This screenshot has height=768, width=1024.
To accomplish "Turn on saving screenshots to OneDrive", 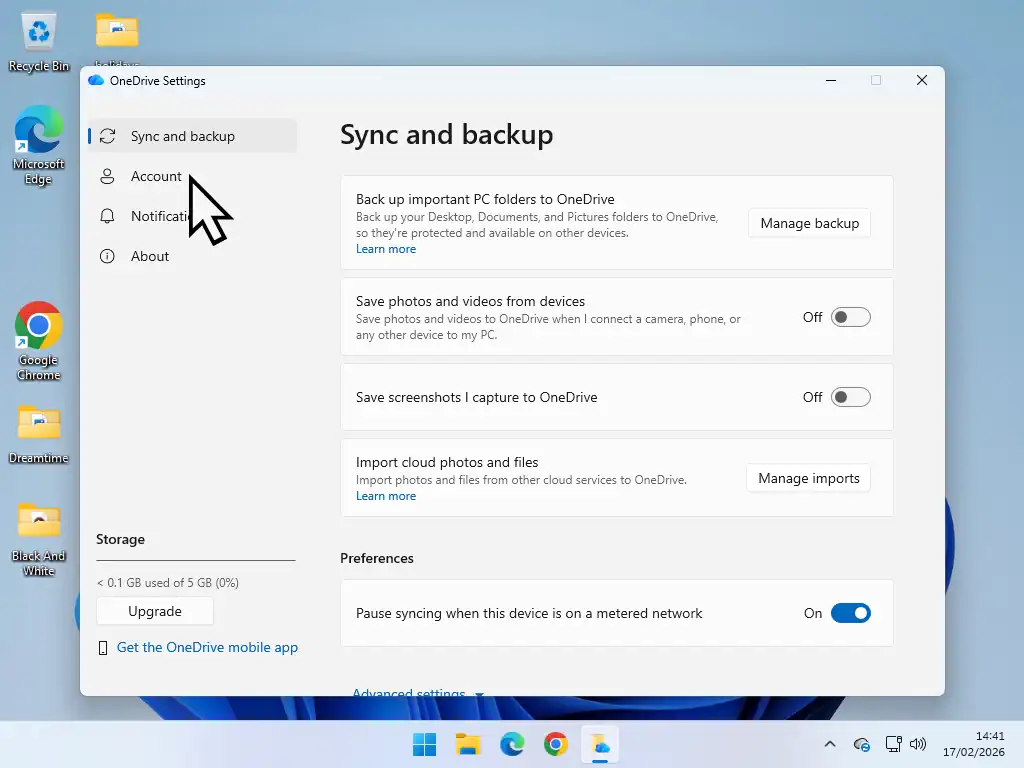I will coord(851,397).
